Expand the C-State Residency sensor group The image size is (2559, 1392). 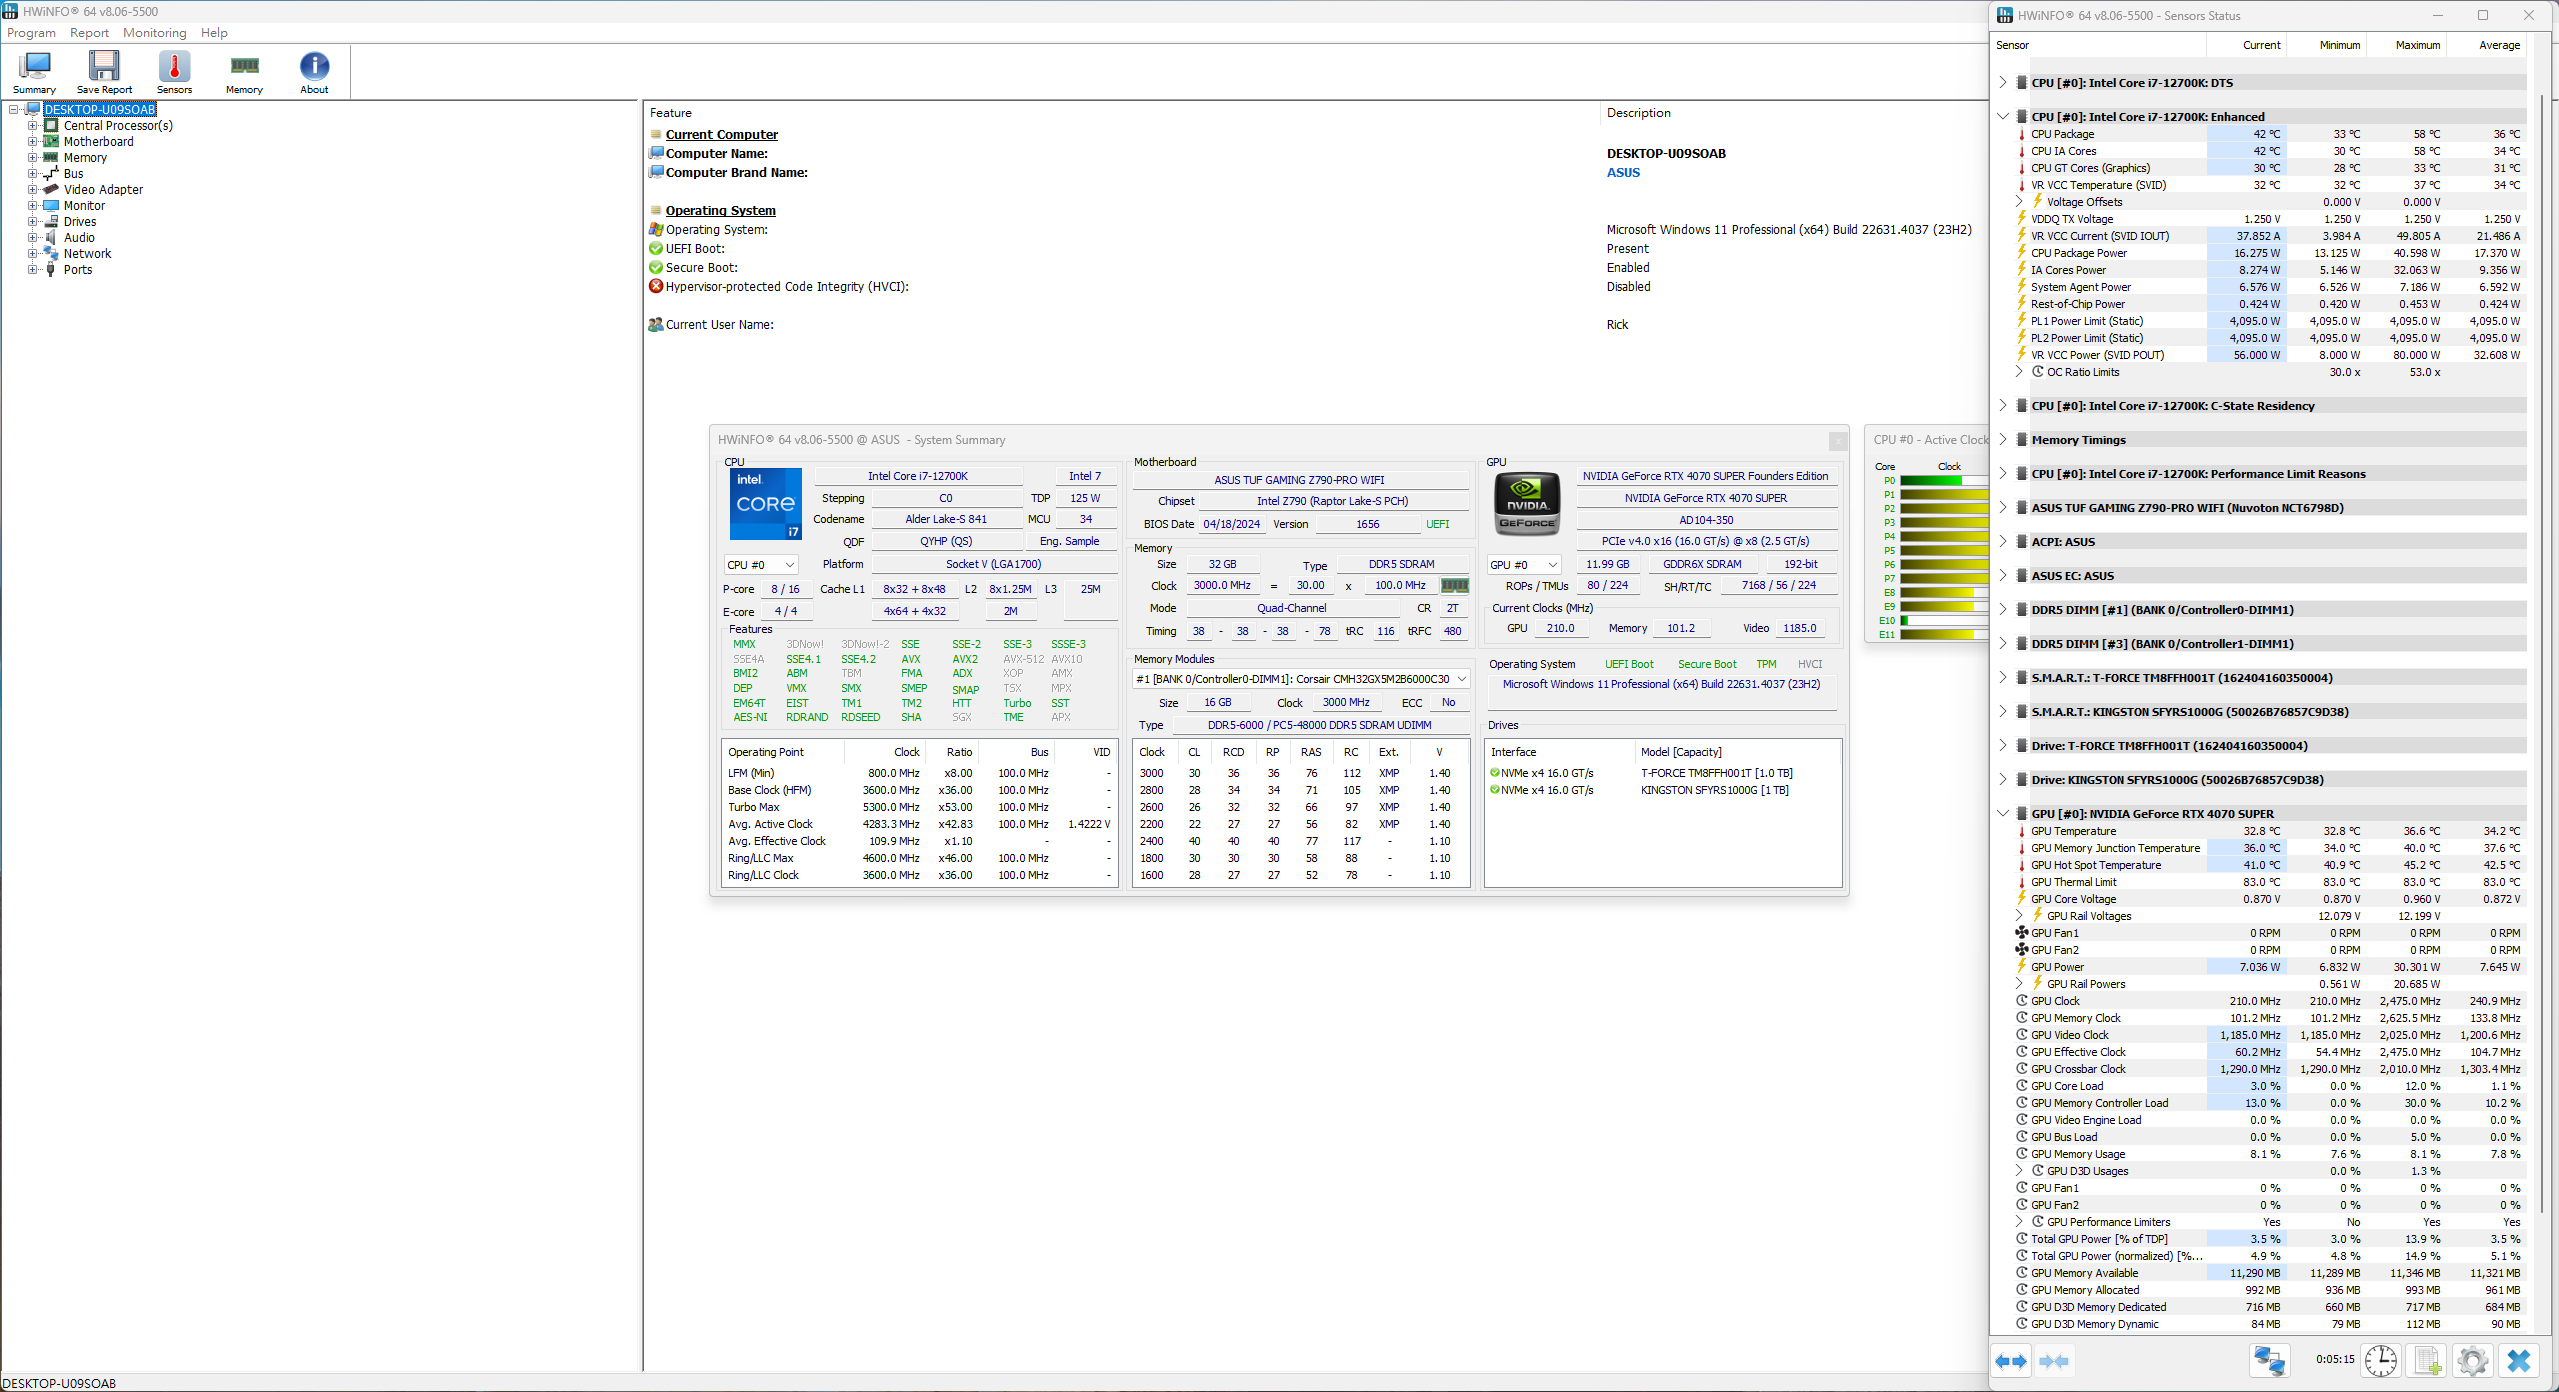click(2003, 406)
